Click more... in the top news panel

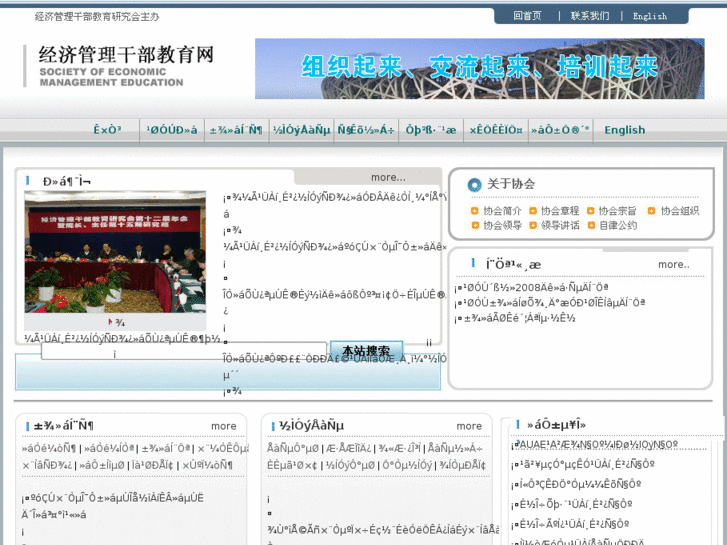[388, 177]
